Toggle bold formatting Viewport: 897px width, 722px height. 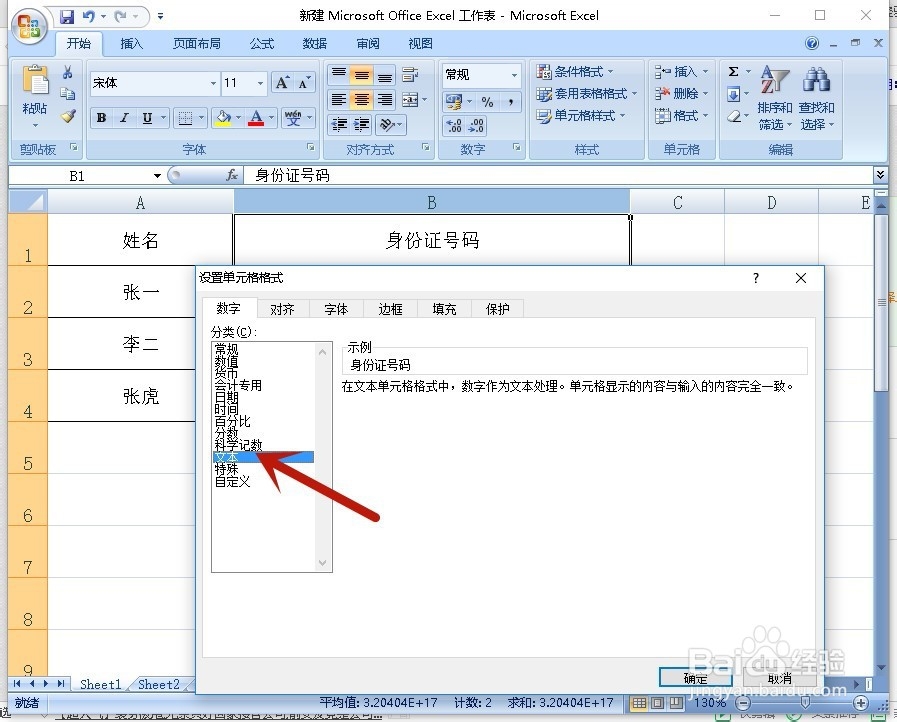(x=100, y=118)
